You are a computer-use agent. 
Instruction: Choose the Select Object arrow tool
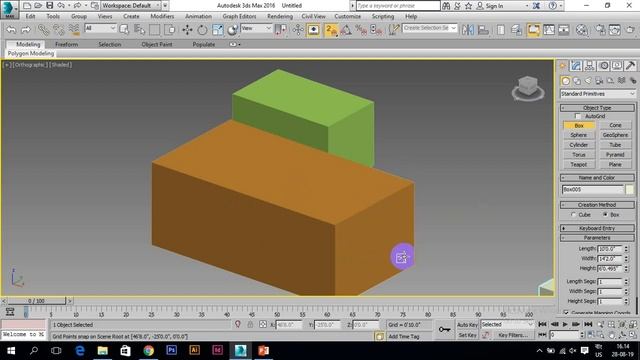click(124, 29)
